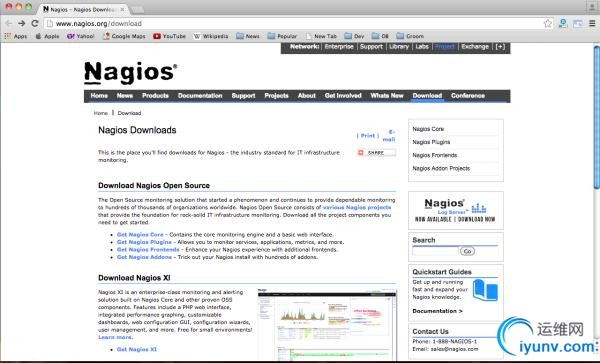Click the screen cast extension icon

click(577, 24)
